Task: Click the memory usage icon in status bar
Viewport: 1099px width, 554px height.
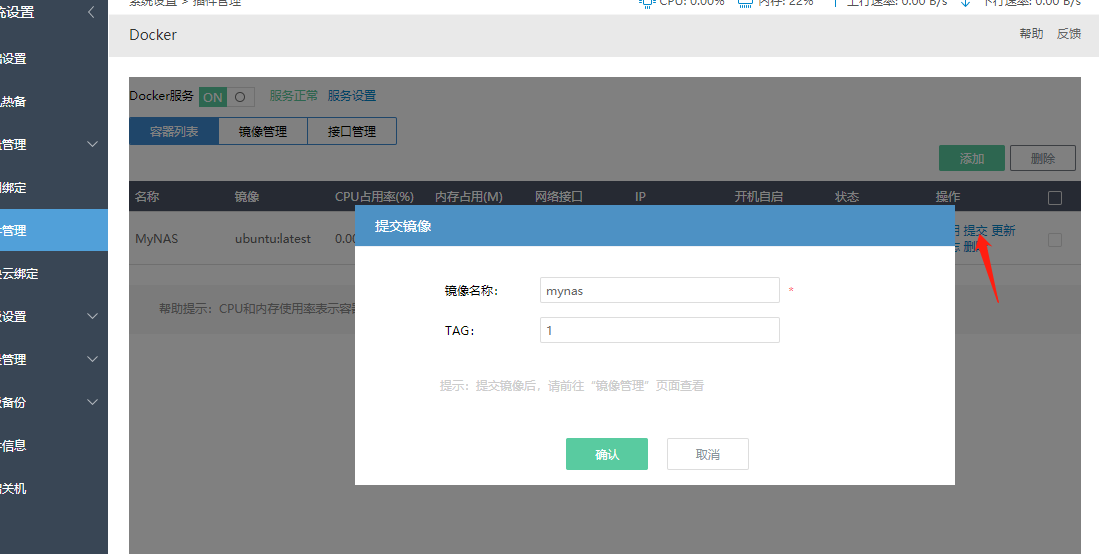Action: click(745, 3)
